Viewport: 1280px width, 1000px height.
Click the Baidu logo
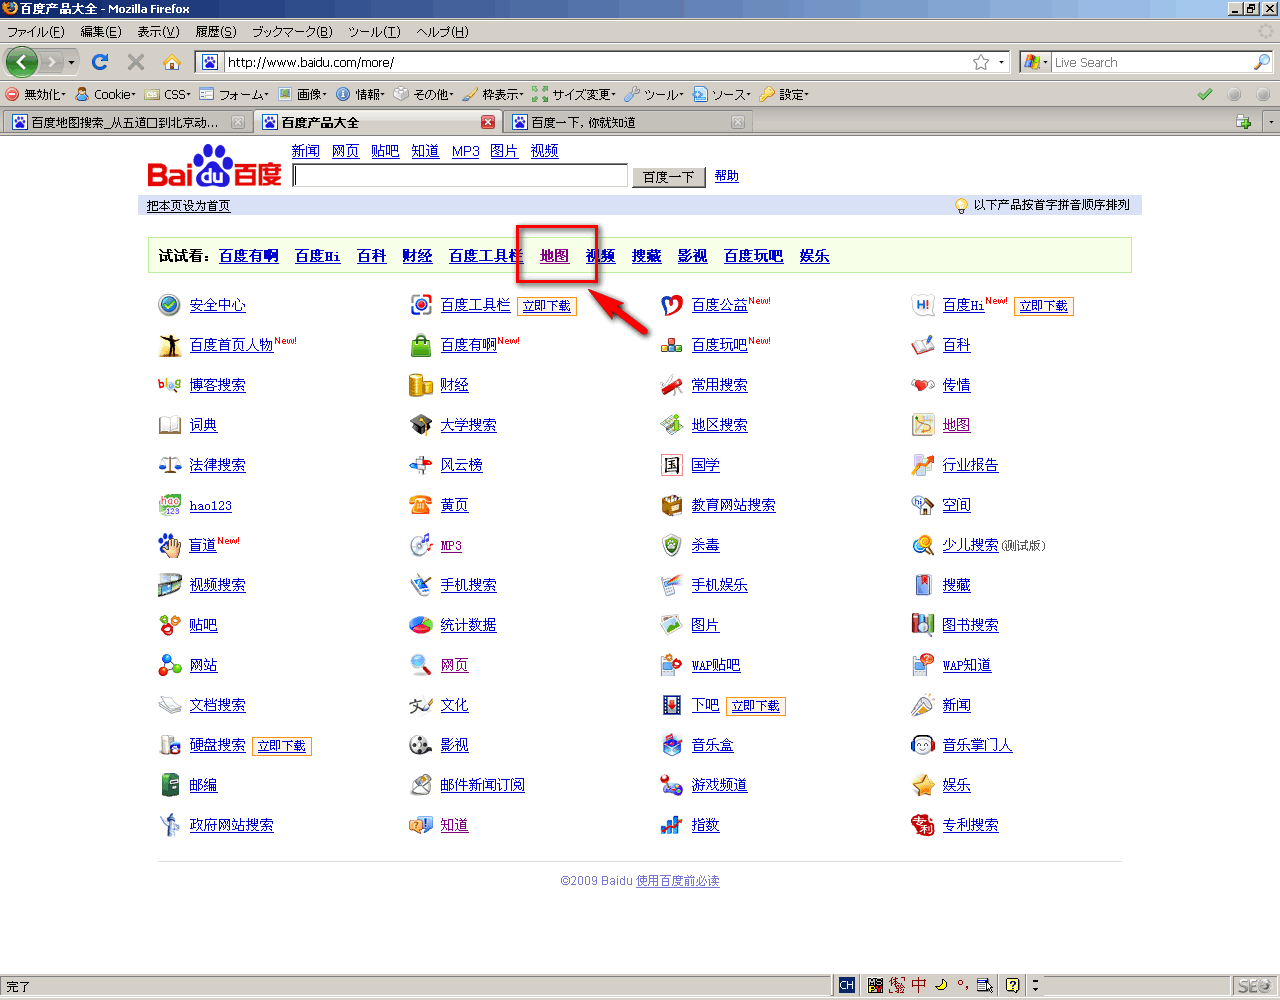214,166
